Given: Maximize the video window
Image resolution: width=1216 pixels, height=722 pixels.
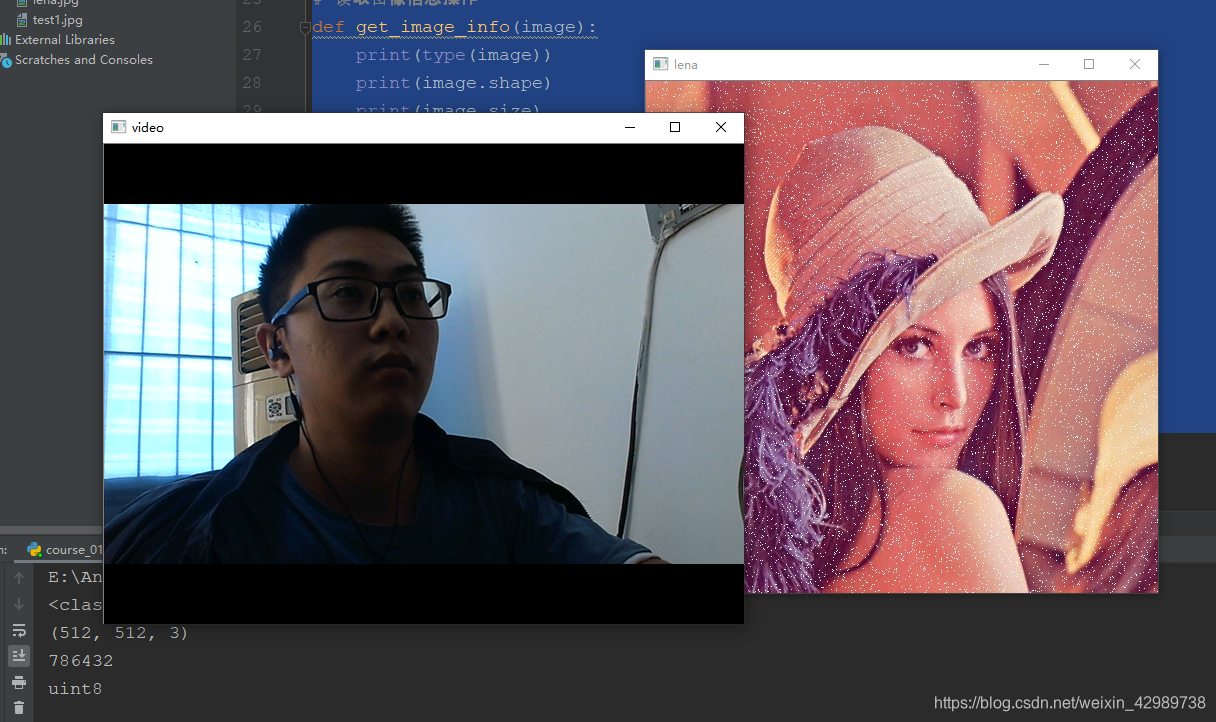Looking at the screenshot, I should 675,127.
